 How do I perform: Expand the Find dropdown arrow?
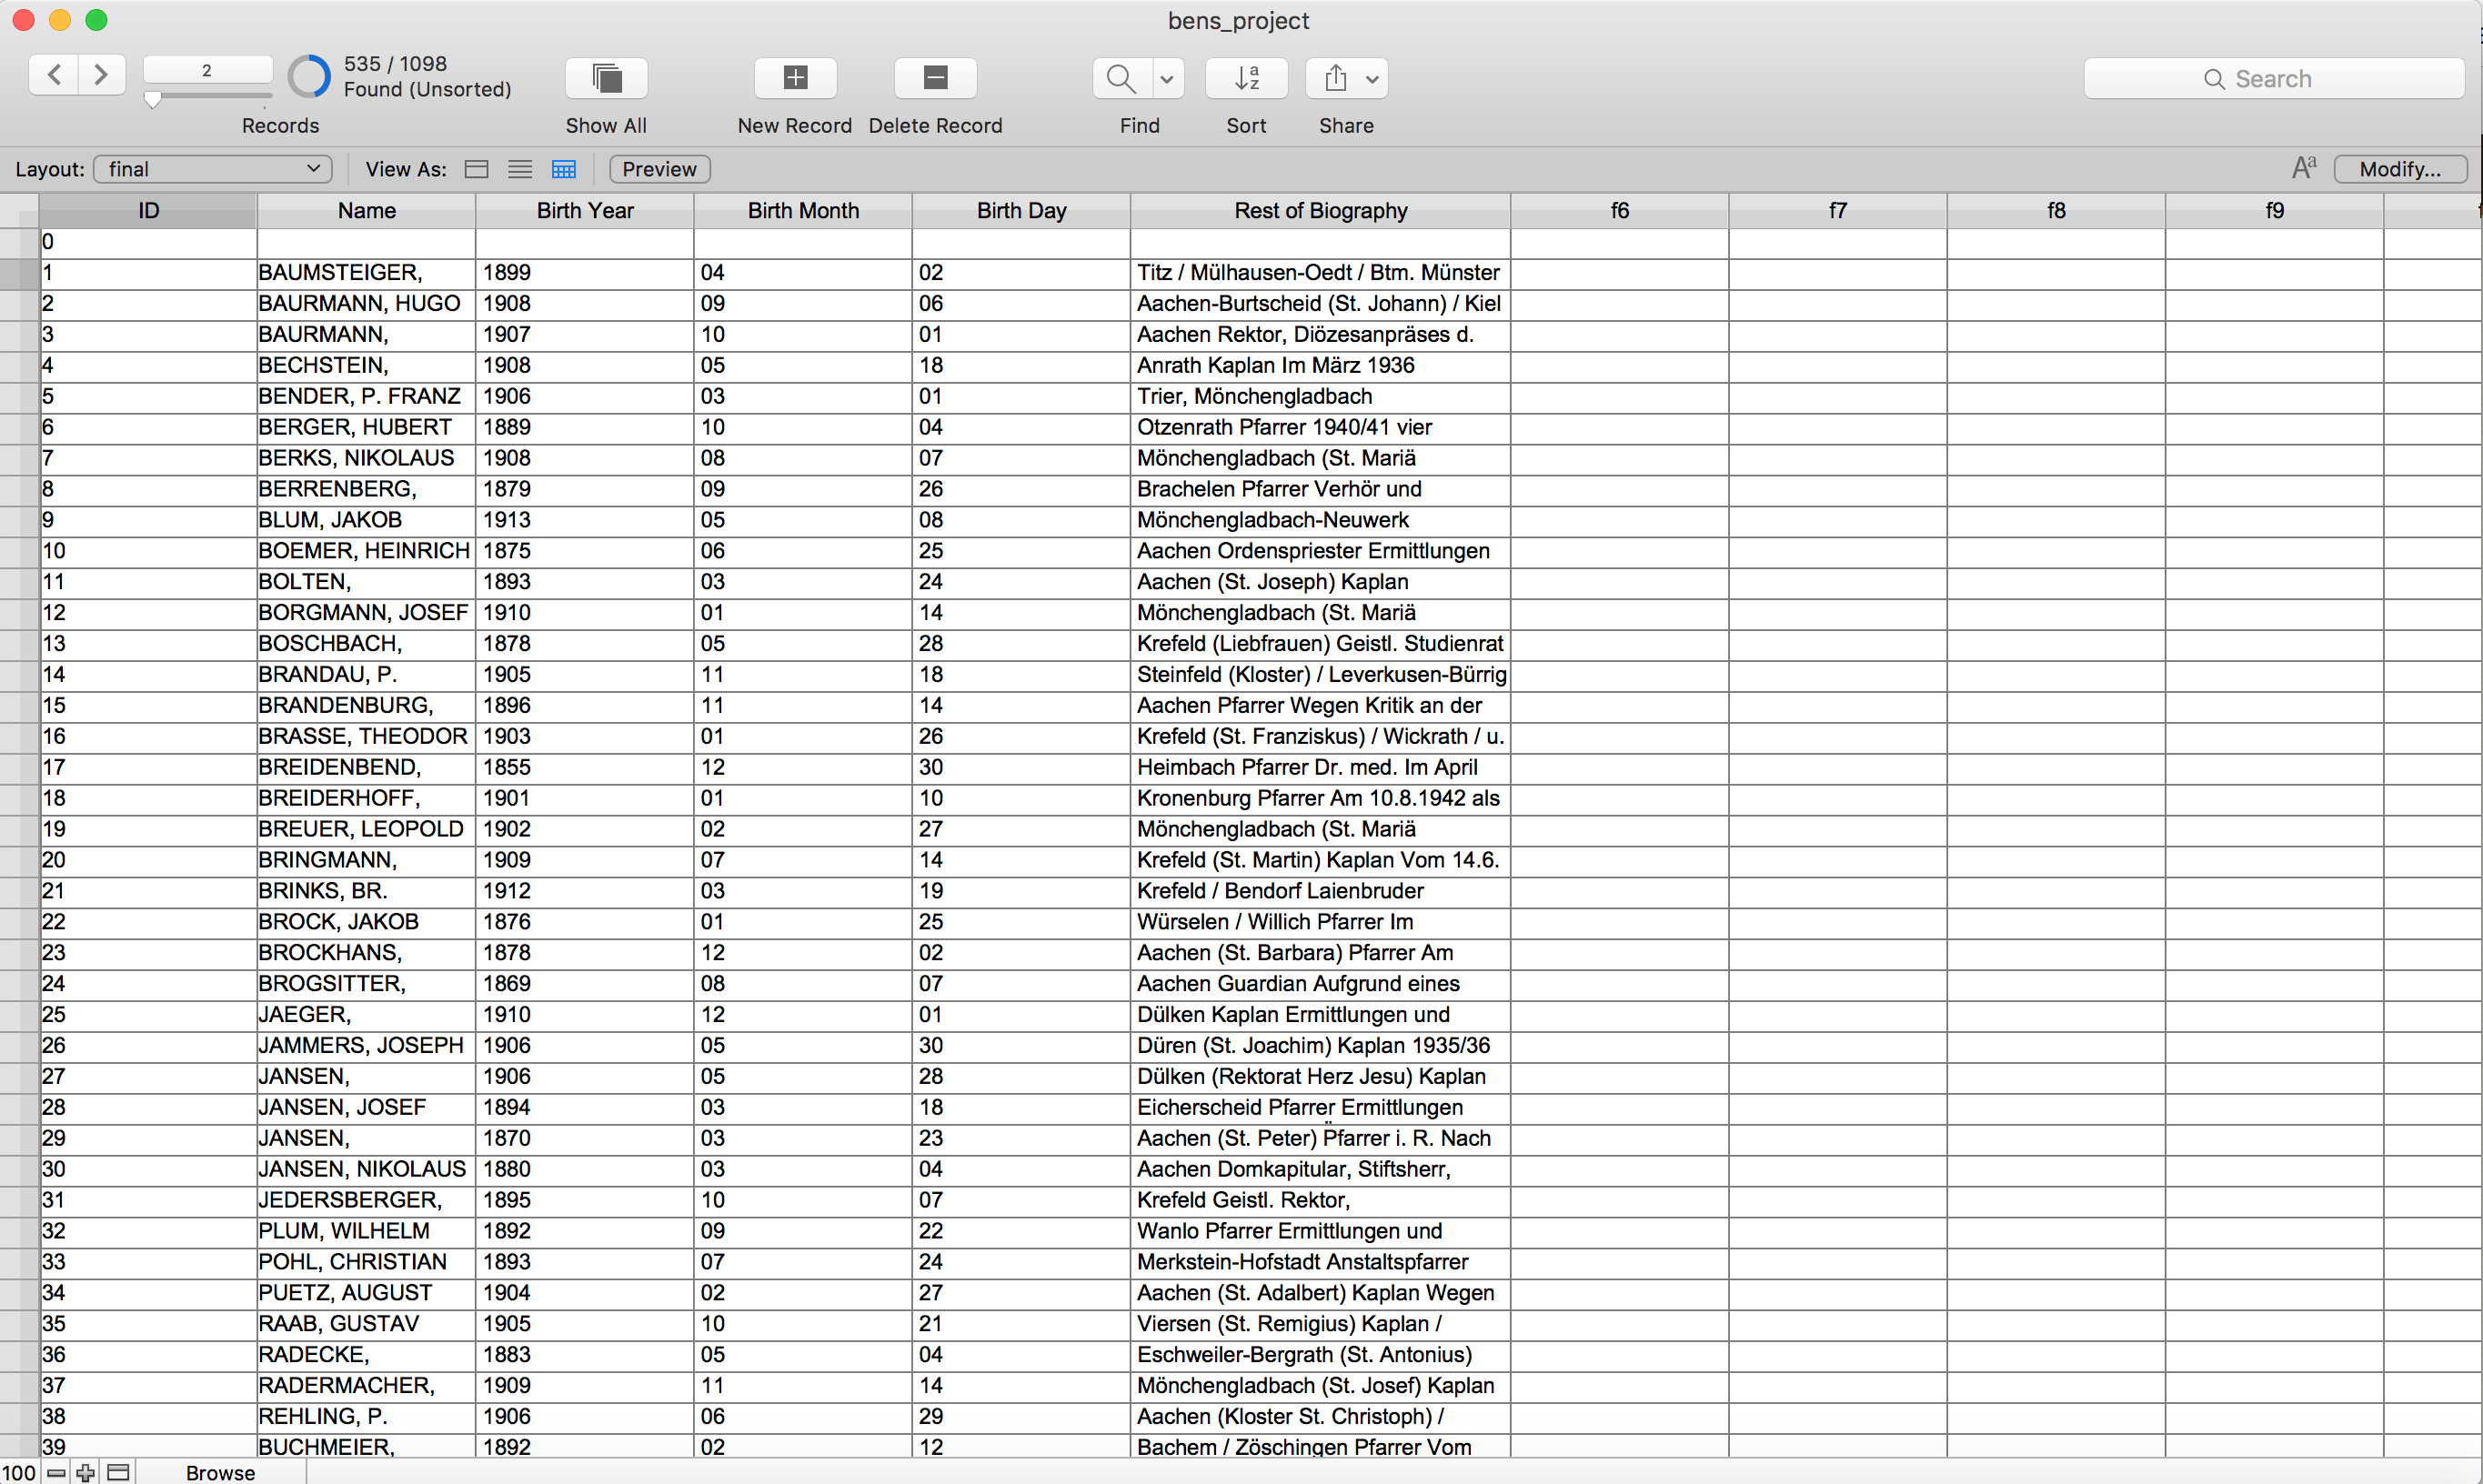(1166, 78)
